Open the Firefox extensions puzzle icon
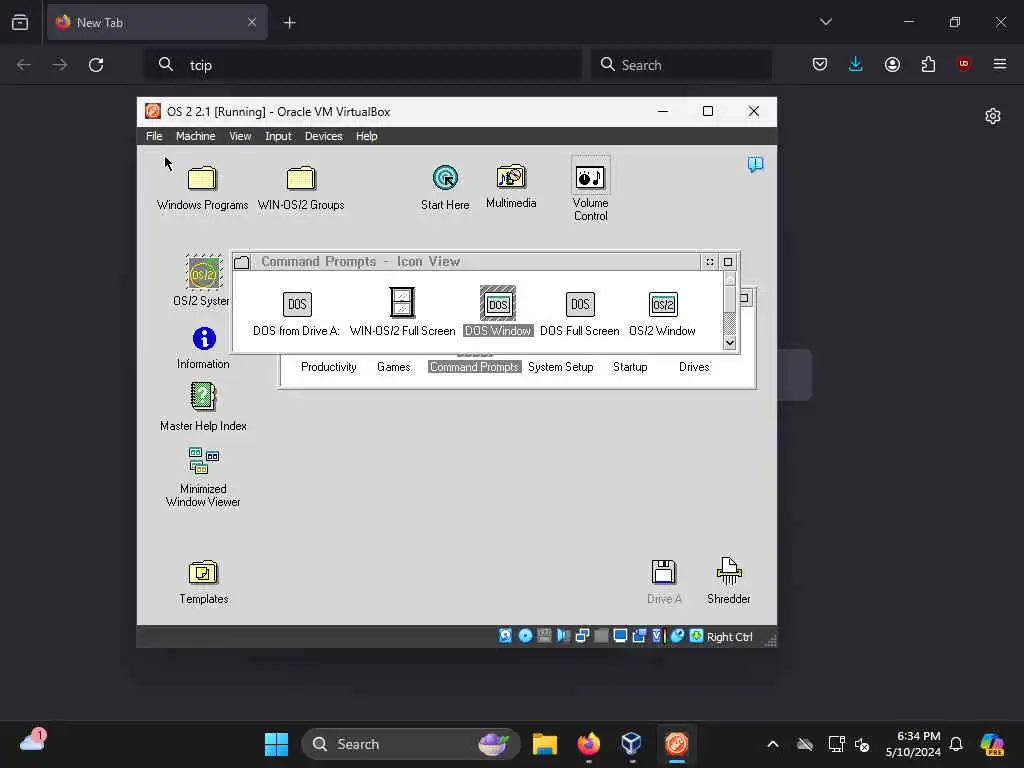 click(x=928, y=64)
